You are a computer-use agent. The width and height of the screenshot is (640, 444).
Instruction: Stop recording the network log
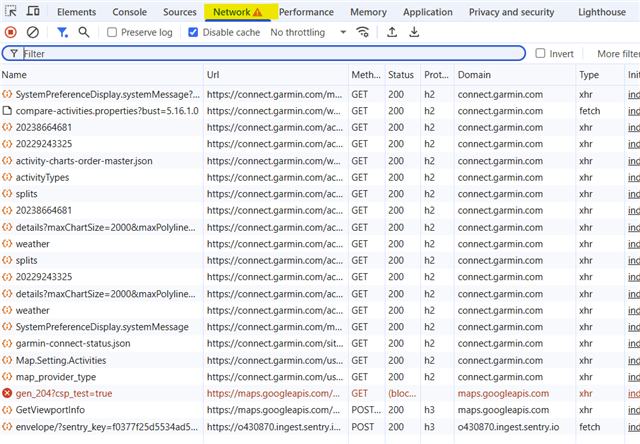[x=10, y=32]
